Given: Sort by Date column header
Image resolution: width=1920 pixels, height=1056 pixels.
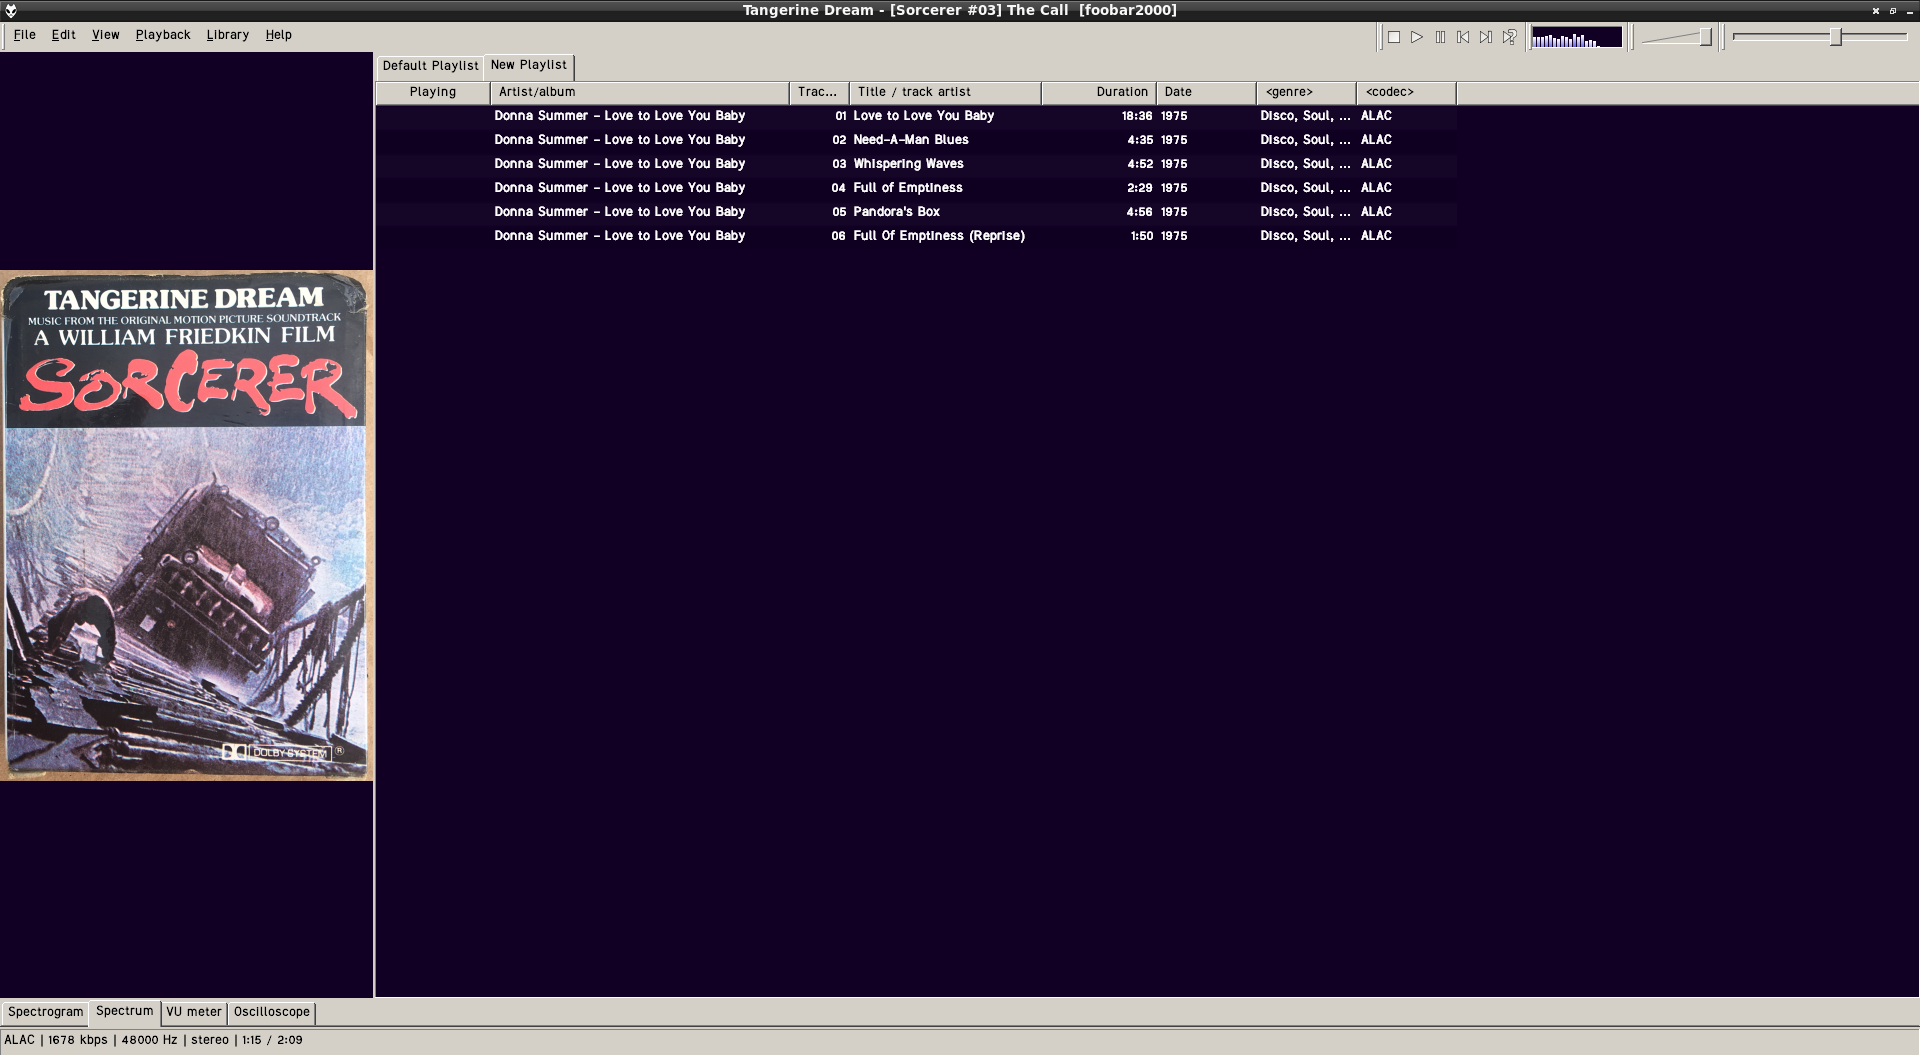Looking at the screenshot, I should [1206, 92].
